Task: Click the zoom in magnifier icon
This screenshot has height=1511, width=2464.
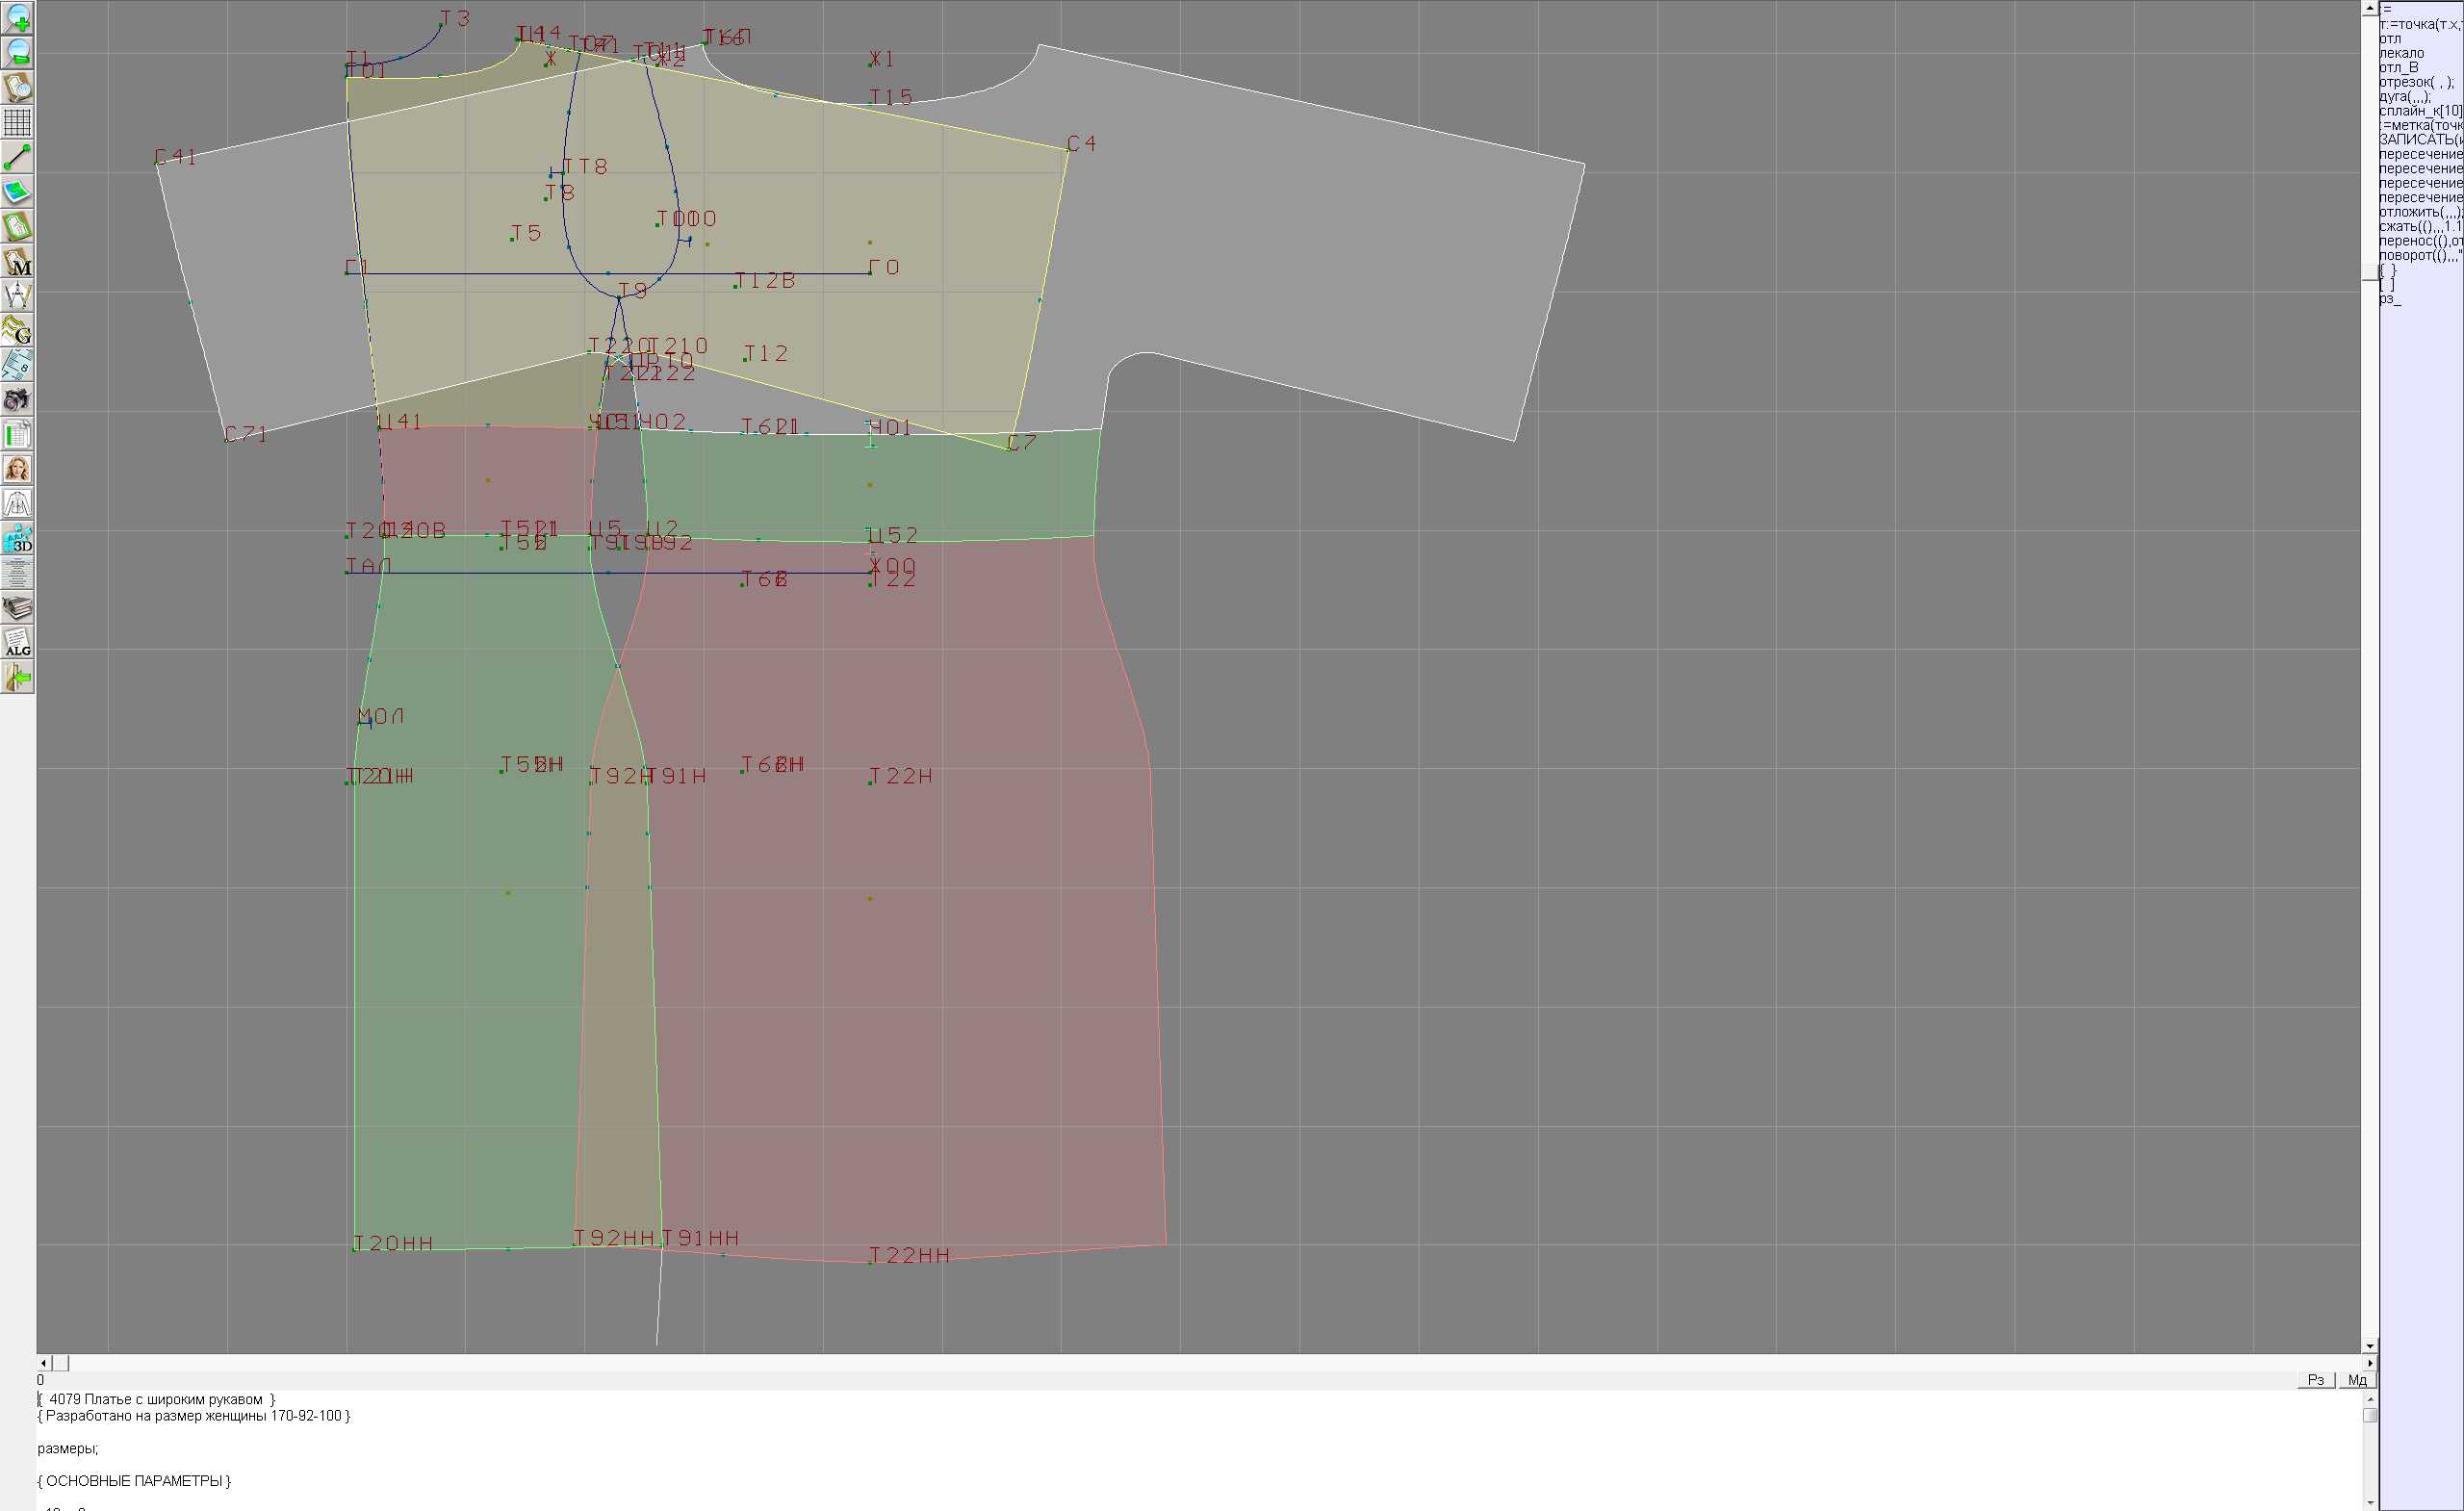Action: click(x=17, y=18)
